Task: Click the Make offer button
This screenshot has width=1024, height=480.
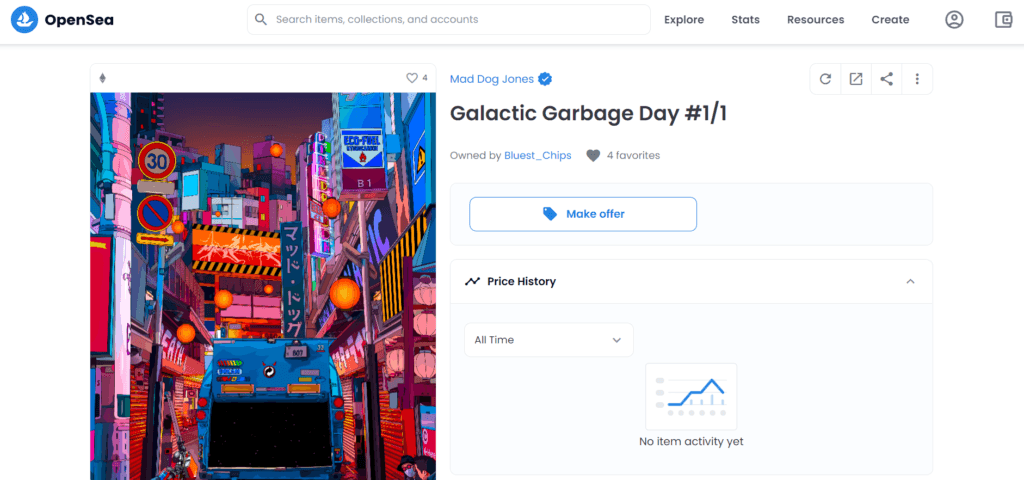Action: click(x=583, y=214)
